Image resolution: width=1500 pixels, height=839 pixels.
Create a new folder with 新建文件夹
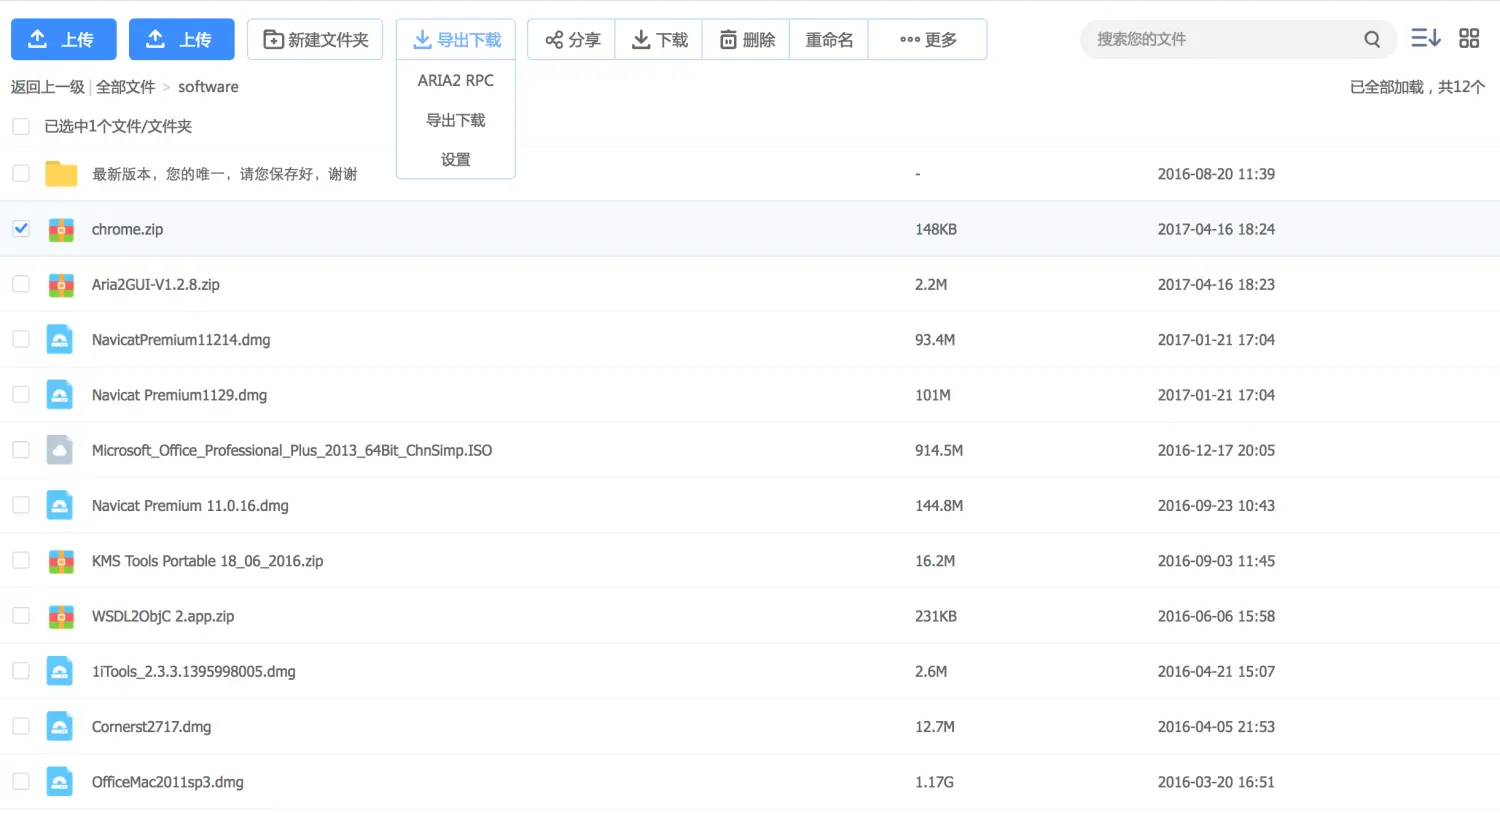315,39
